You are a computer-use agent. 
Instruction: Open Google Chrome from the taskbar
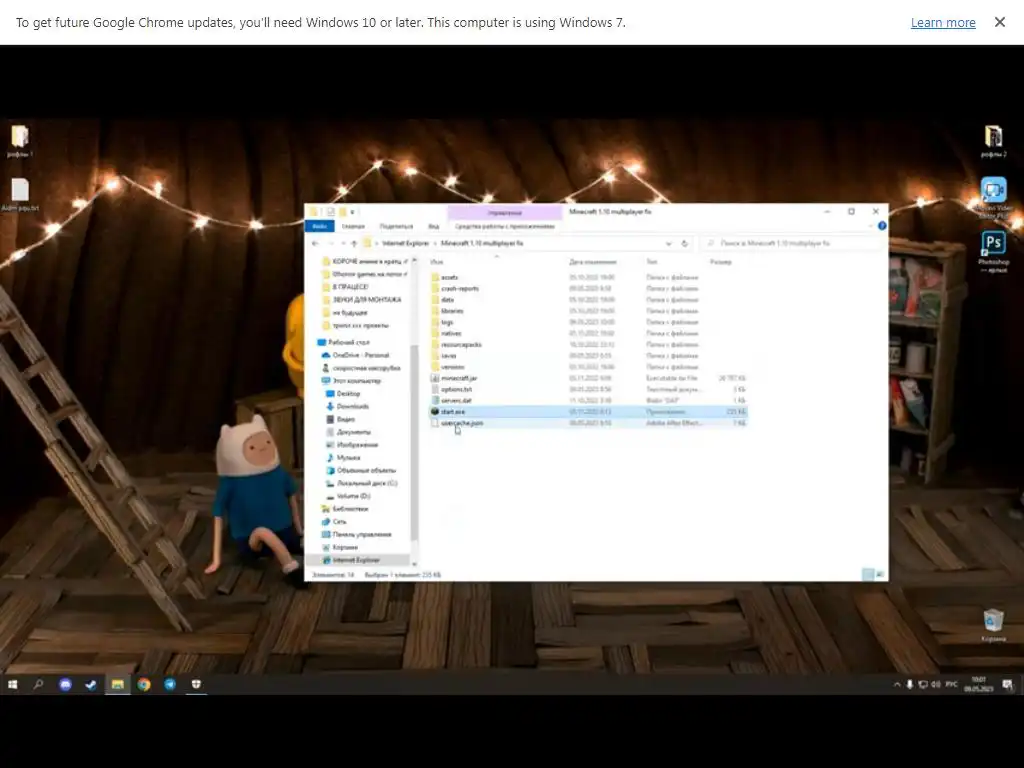point(144,684)
